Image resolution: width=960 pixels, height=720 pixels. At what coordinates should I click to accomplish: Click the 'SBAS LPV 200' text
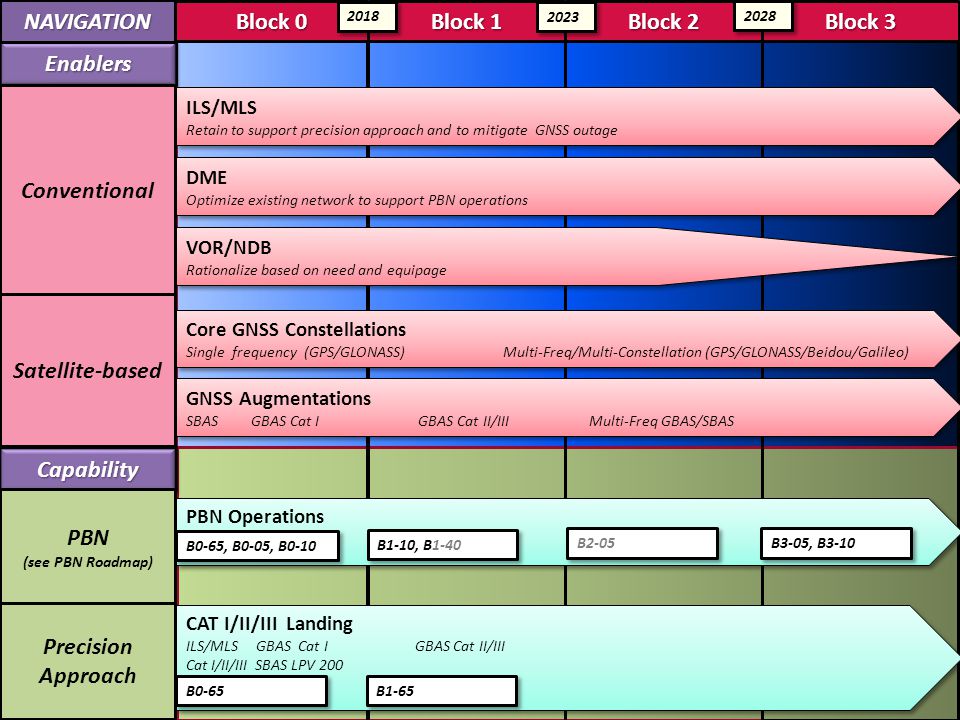click(x=299, y=665)
